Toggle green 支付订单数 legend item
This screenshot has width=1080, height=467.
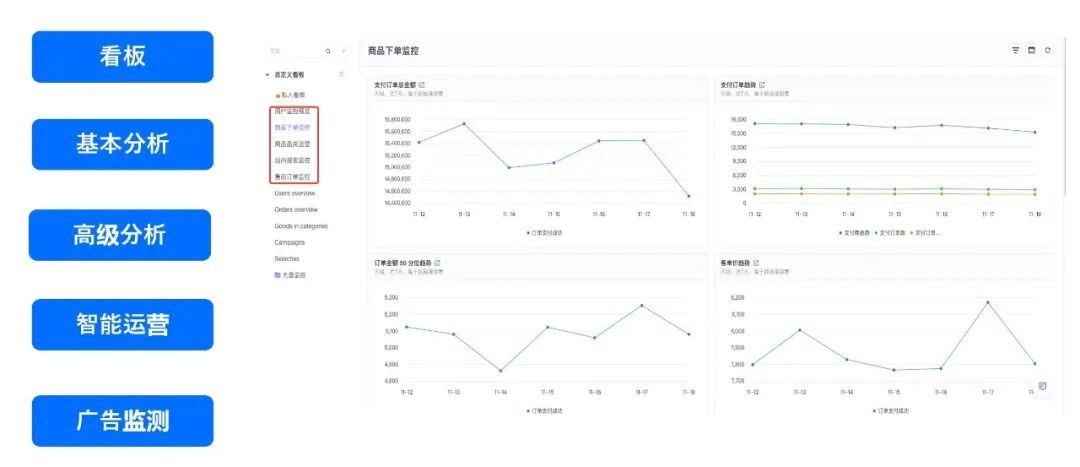pyautogui.click(x=890, y=233)
